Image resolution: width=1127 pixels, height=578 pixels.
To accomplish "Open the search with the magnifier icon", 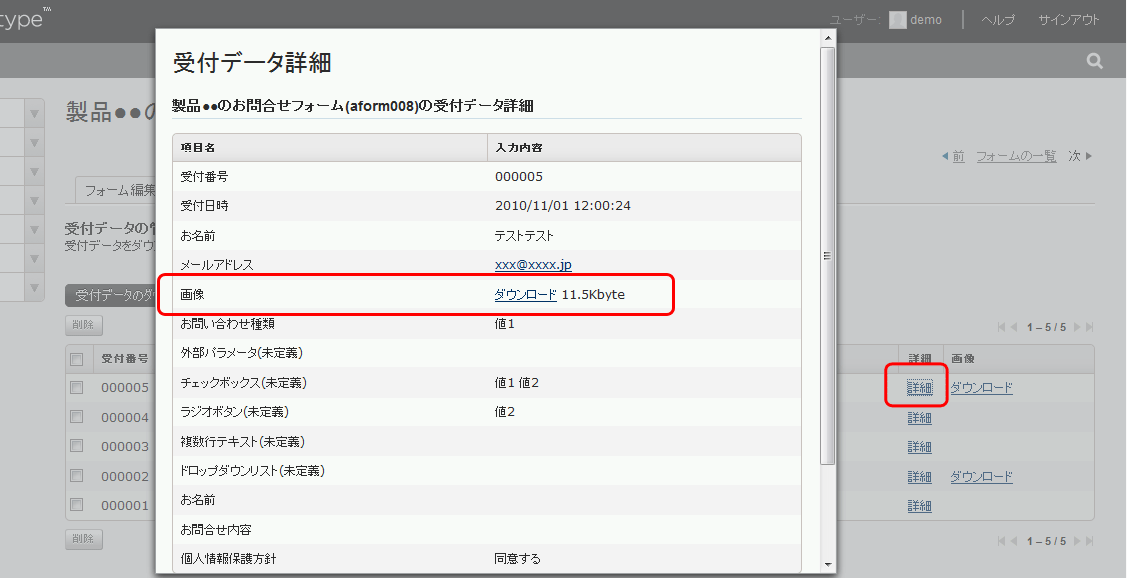I will pos(1094,60).
